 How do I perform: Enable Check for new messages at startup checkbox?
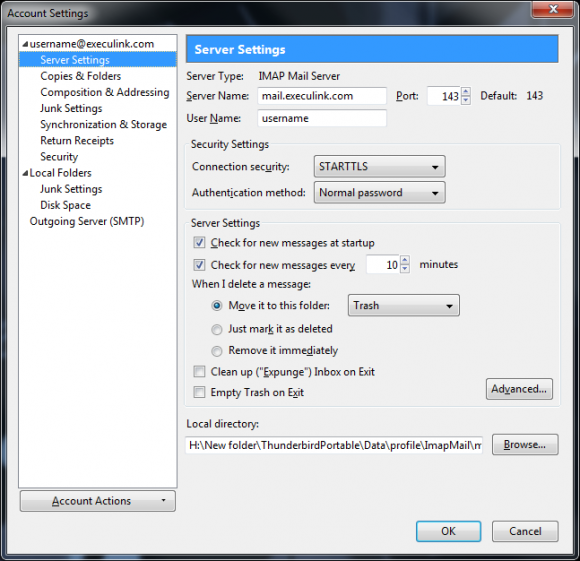coord(199,243)
